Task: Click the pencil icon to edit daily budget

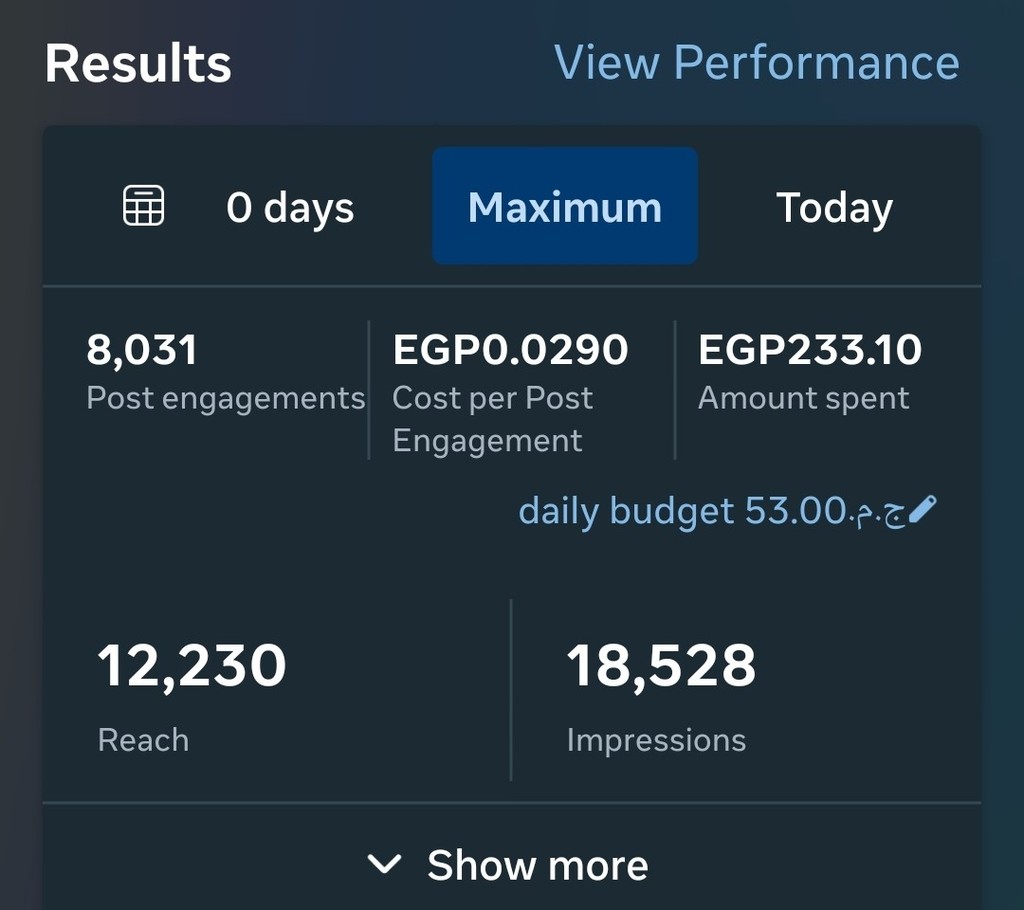Action: (923, 511)
